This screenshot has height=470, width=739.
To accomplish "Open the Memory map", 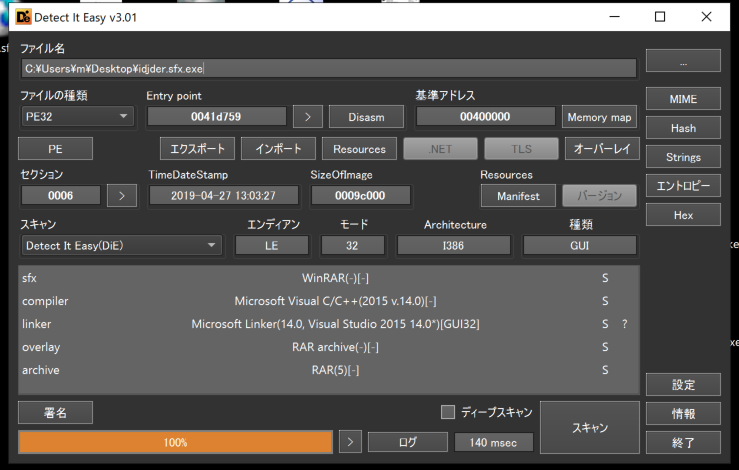I will 599,117.
